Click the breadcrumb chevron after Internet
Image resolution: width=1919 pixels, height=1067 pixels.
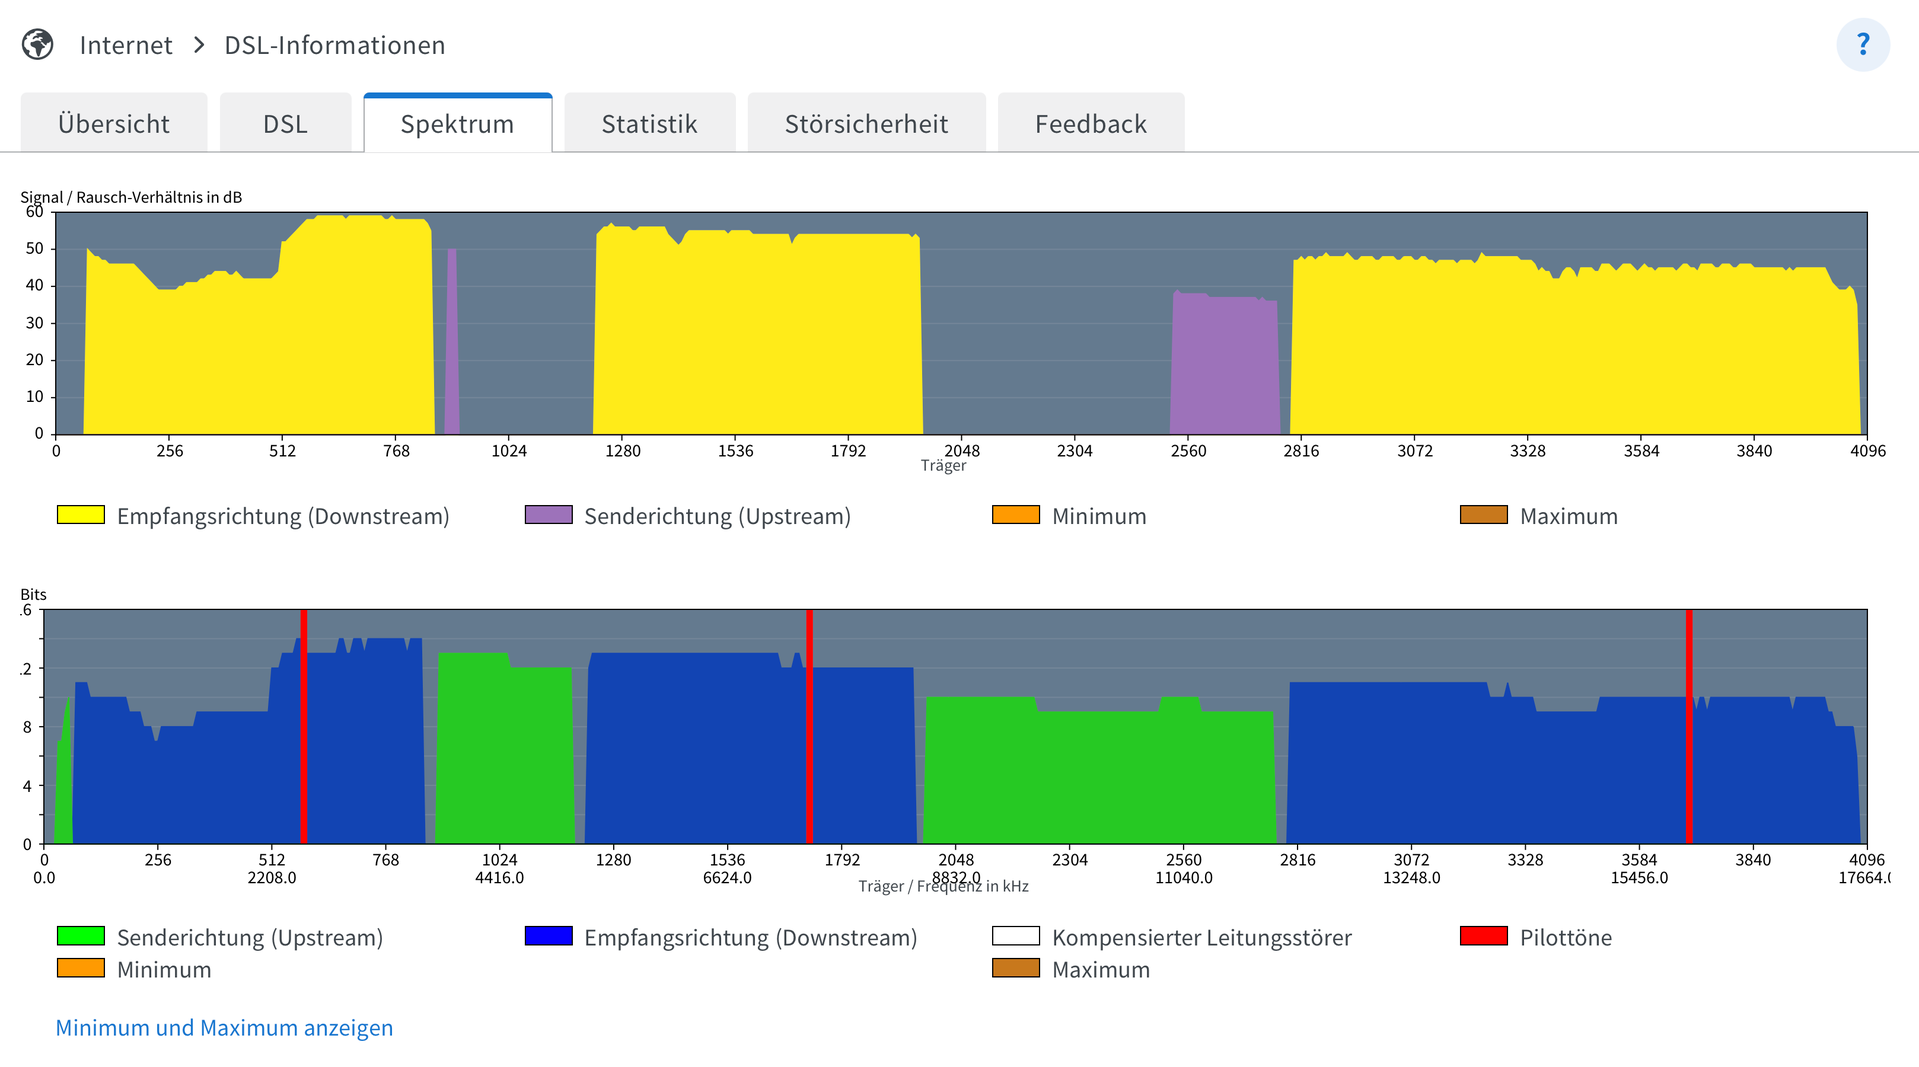(x=199, y=45)
